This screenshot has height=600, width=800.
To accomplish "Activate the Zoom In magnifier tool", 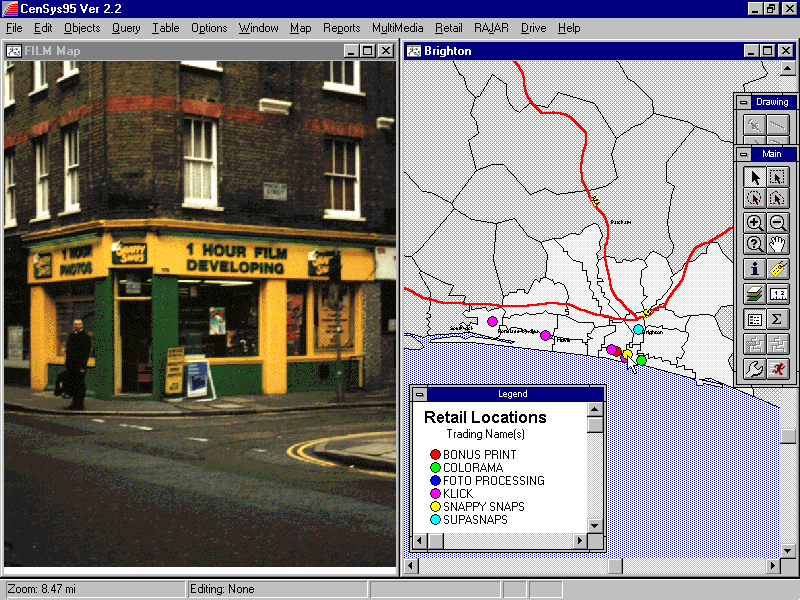I will pos(755,223).
